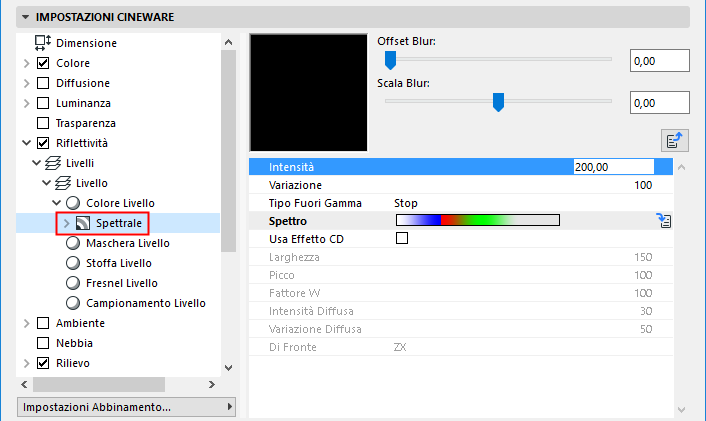Select Stoffa Livello in the tree
This screenshot has width=706, height=421.
click(119, 263)
